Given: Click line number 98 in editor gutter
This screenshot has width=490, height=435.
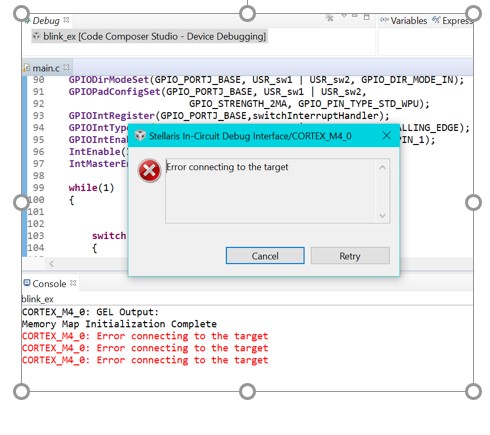Looking at the screenshot, I should click(x=38, y=176).
